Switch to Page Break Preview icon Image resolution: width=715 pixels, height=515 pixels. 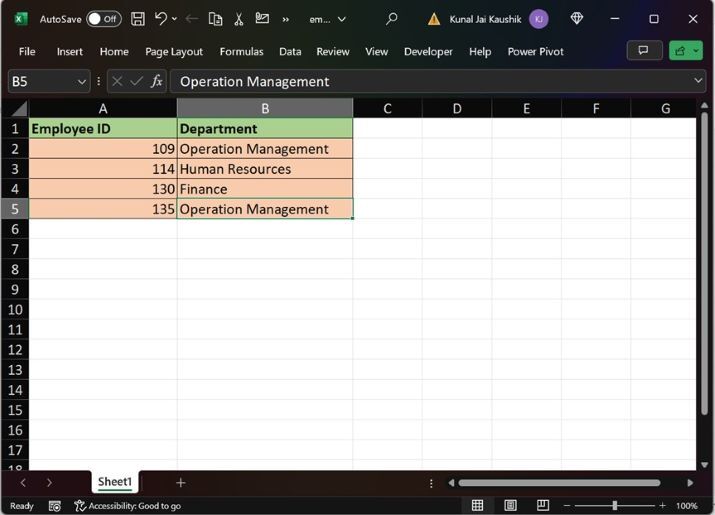543,505
